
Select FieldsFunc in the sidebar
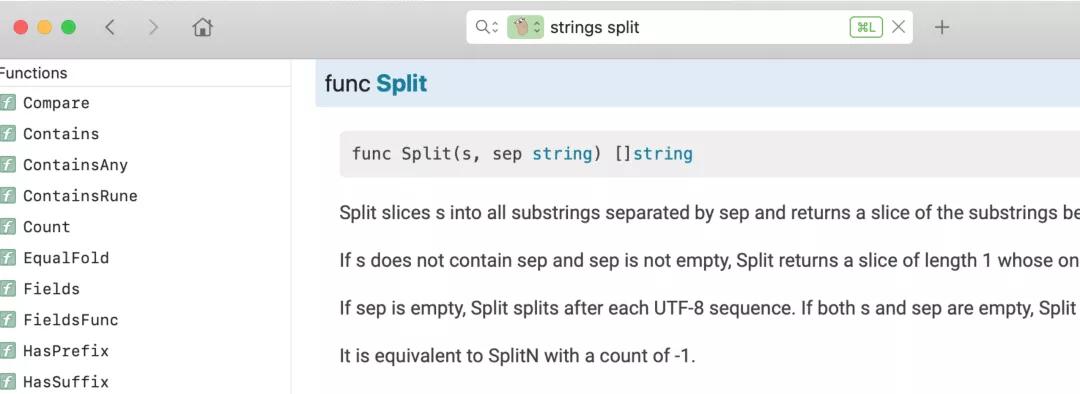click(x=70, y=320)
